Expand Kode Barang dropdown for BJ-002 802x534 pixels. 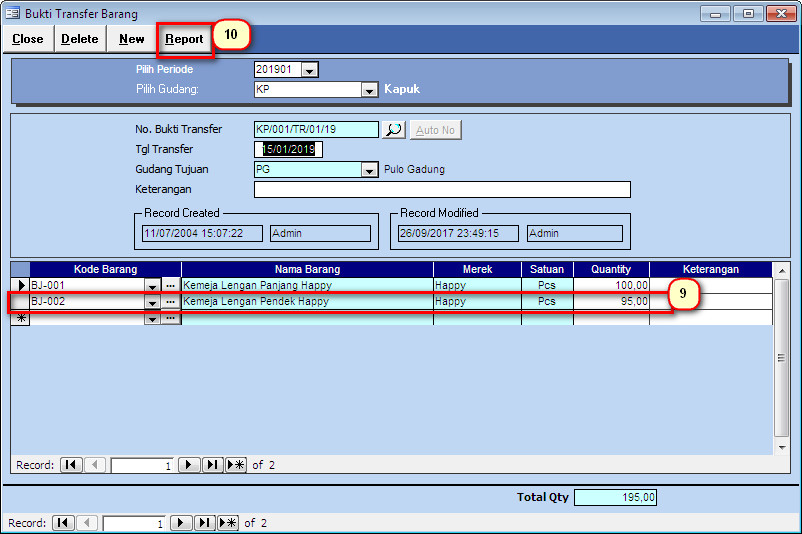pos(152,302)
